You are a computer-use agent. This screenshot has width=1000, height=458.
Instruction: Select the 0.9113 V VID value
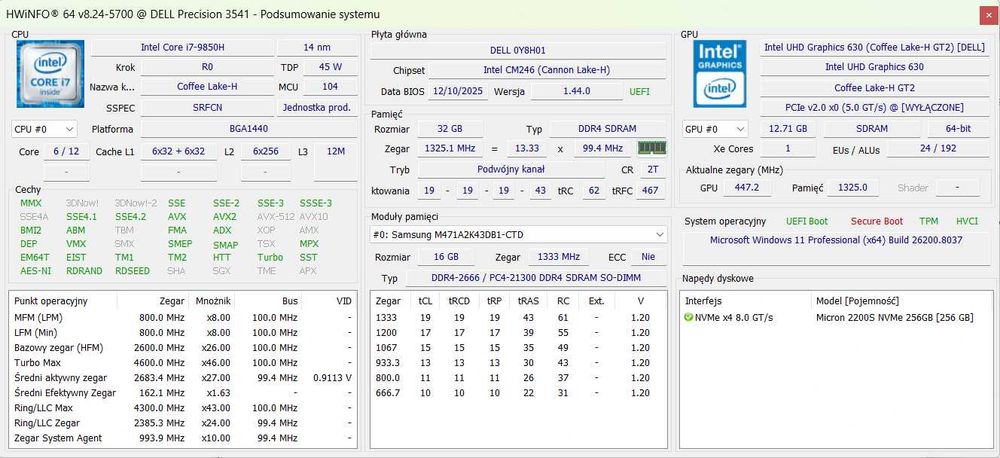332,378
